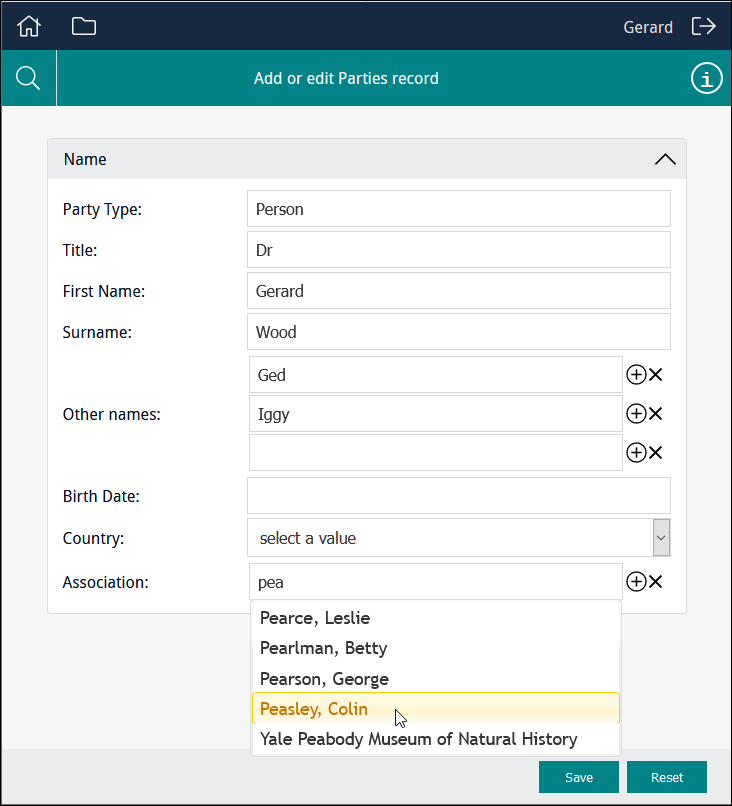
Task: Save the Parties record
Action: pyautogui.click(x=579, y=777)
